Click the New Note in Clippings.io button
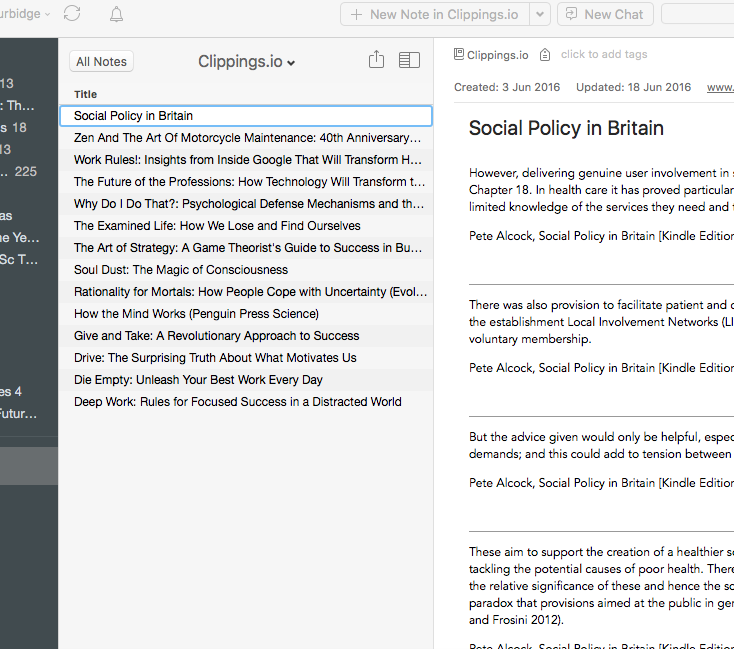 [434, 14]
